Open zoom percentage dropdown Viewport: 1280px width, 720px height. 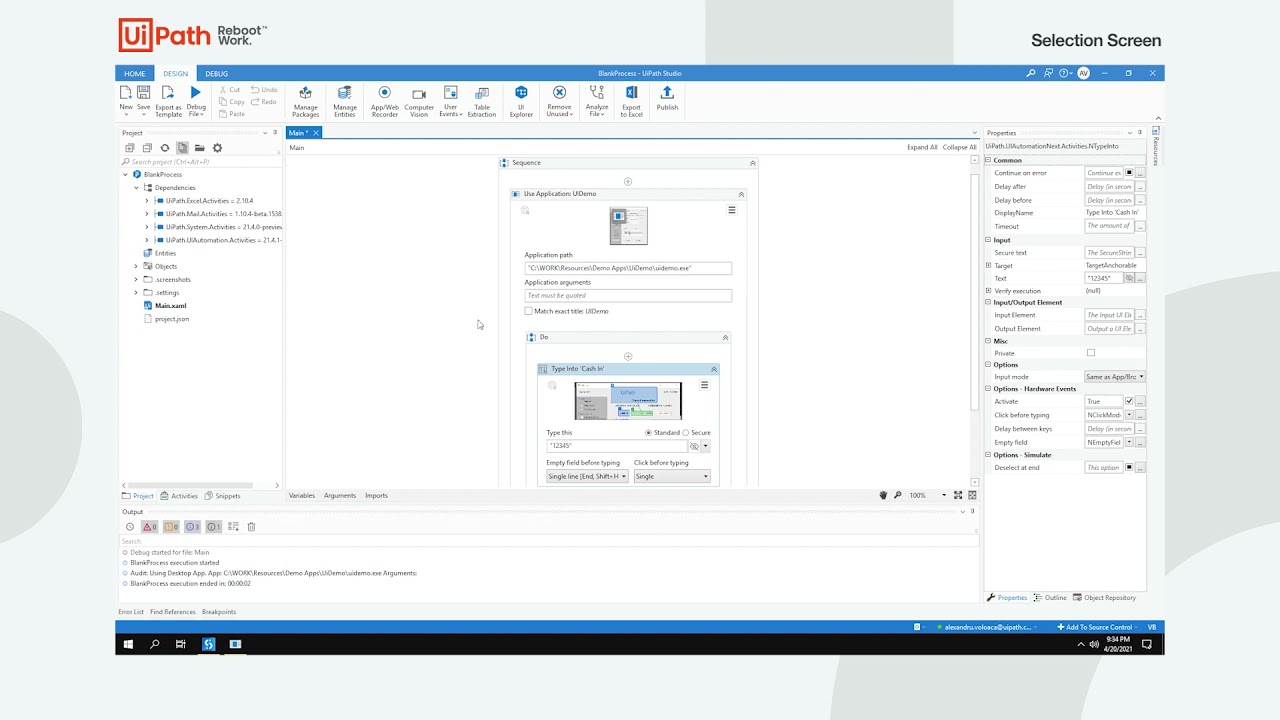point(944,495)
